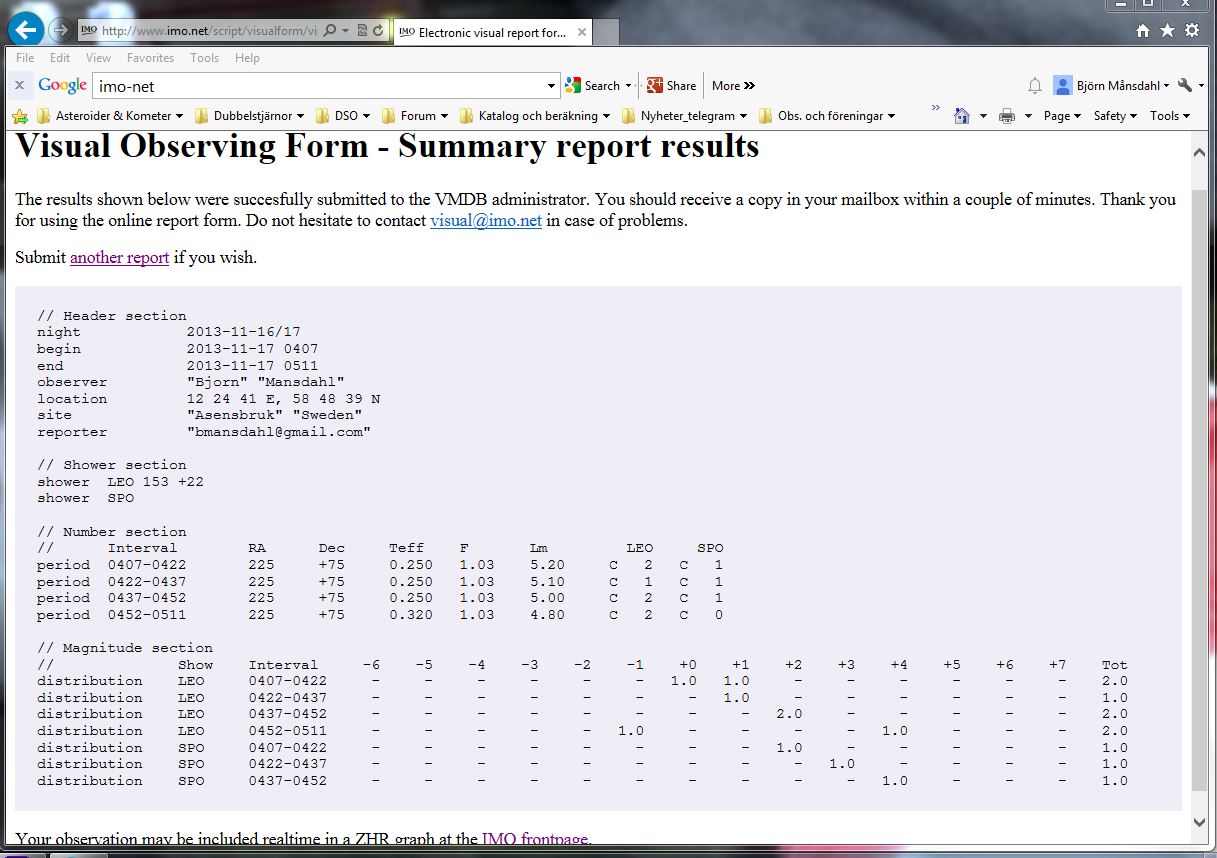Open Favorites star icon at top right
The height and width of the screenshot is (858, 1217).
(1167, 31)
